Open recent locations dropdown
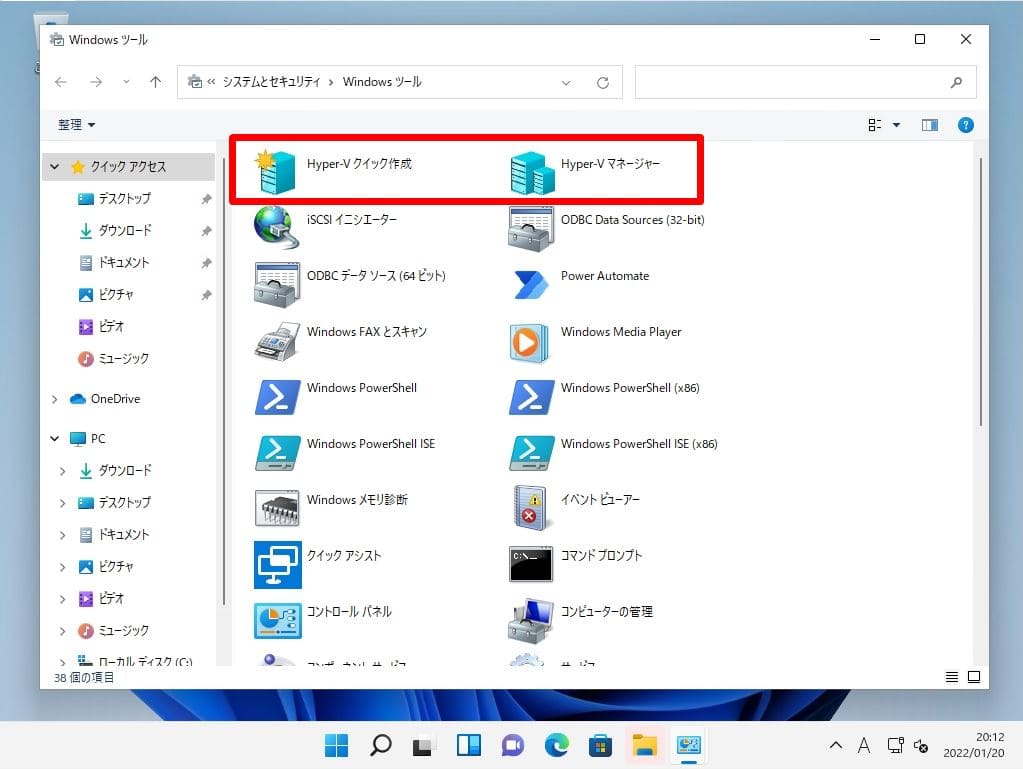The height and width of the screenshot is (769, 1023). pyautogui.click(x=126, y=82)
